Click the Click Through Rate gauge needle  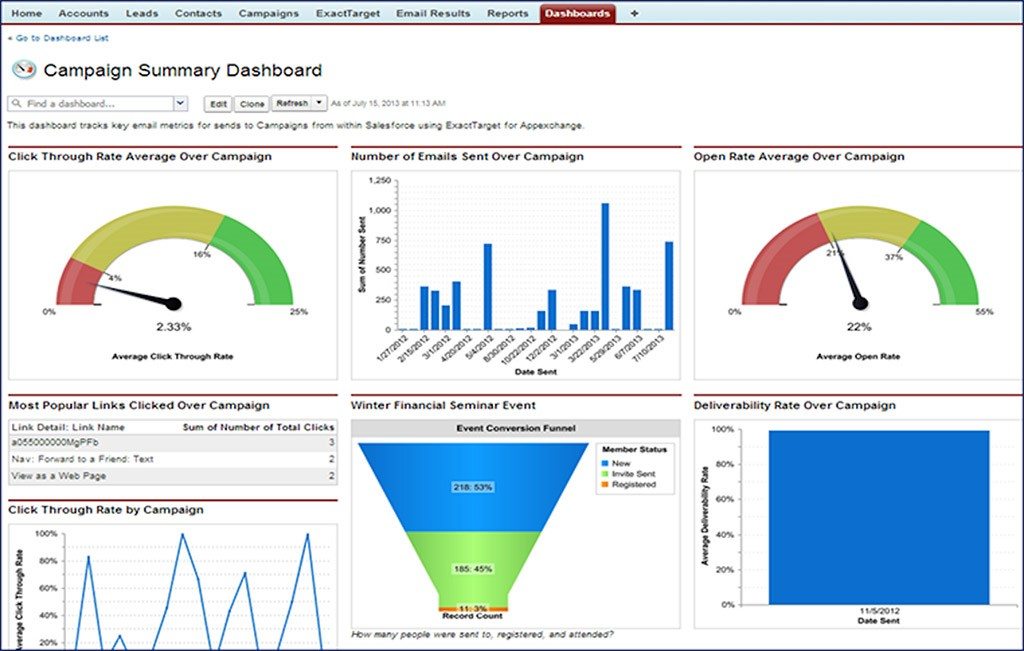click(135, 295)
